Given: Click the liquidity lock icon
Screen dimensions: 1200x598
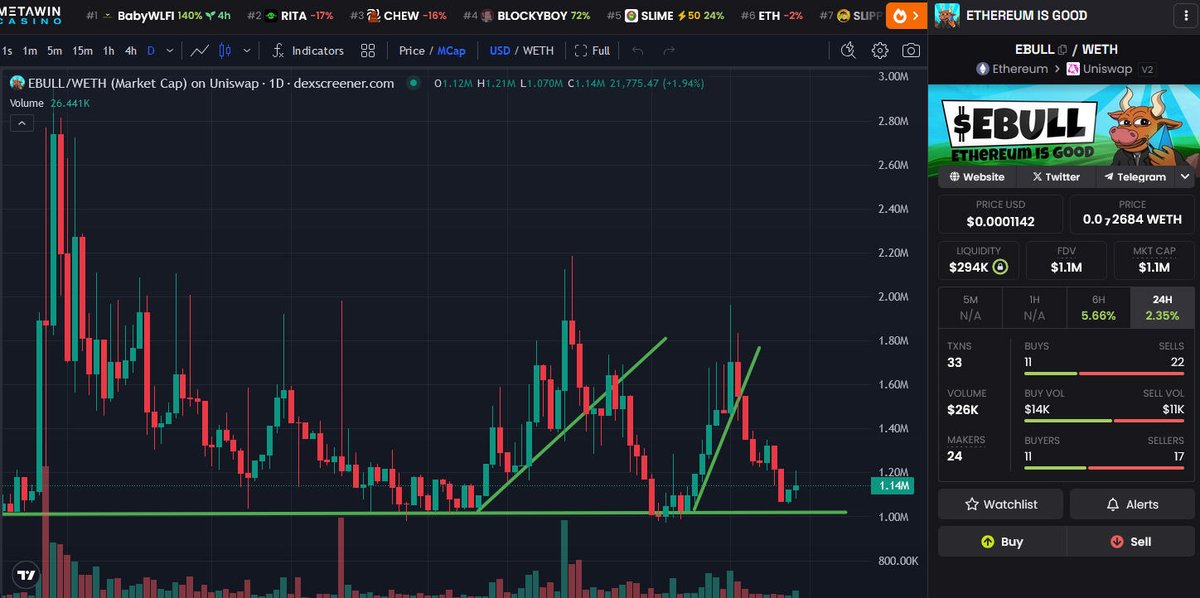Looking at the screenshot, I should pos(1000,267).
